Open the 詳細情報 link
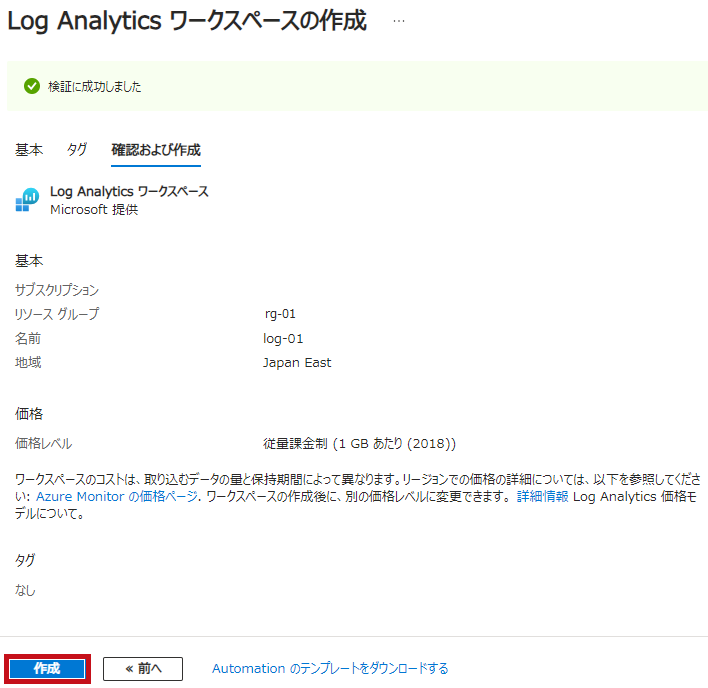 542,496
